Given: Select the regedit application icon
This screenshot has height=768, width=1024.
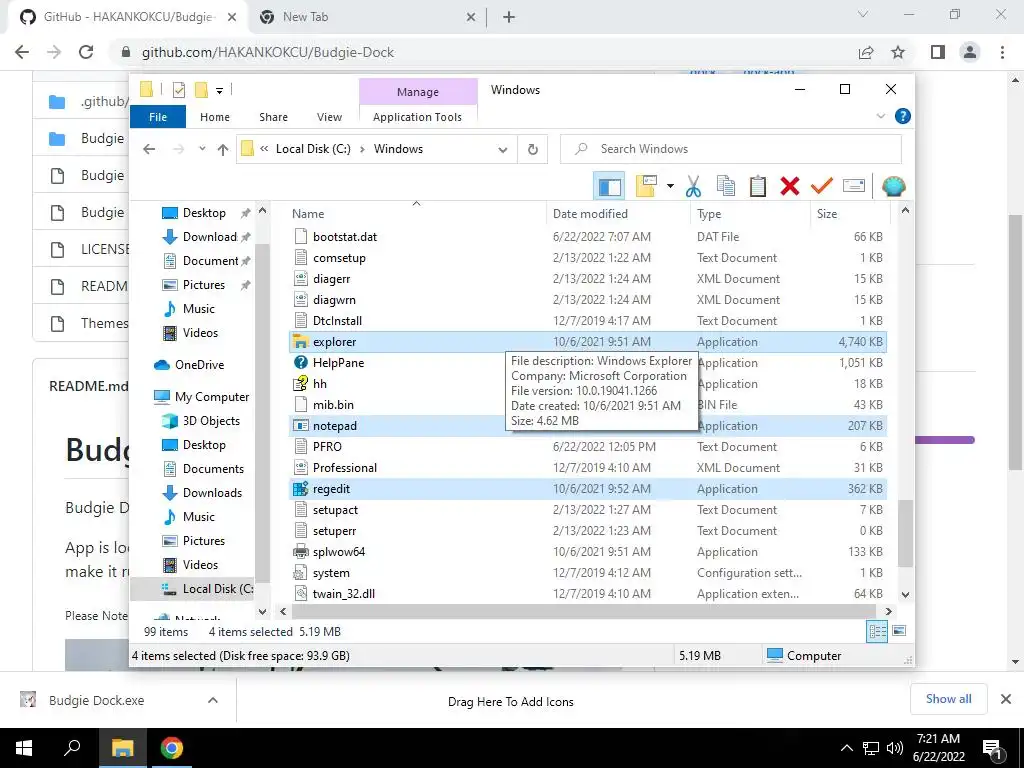Looking at the screenshot, I should [x=300, y=488].
